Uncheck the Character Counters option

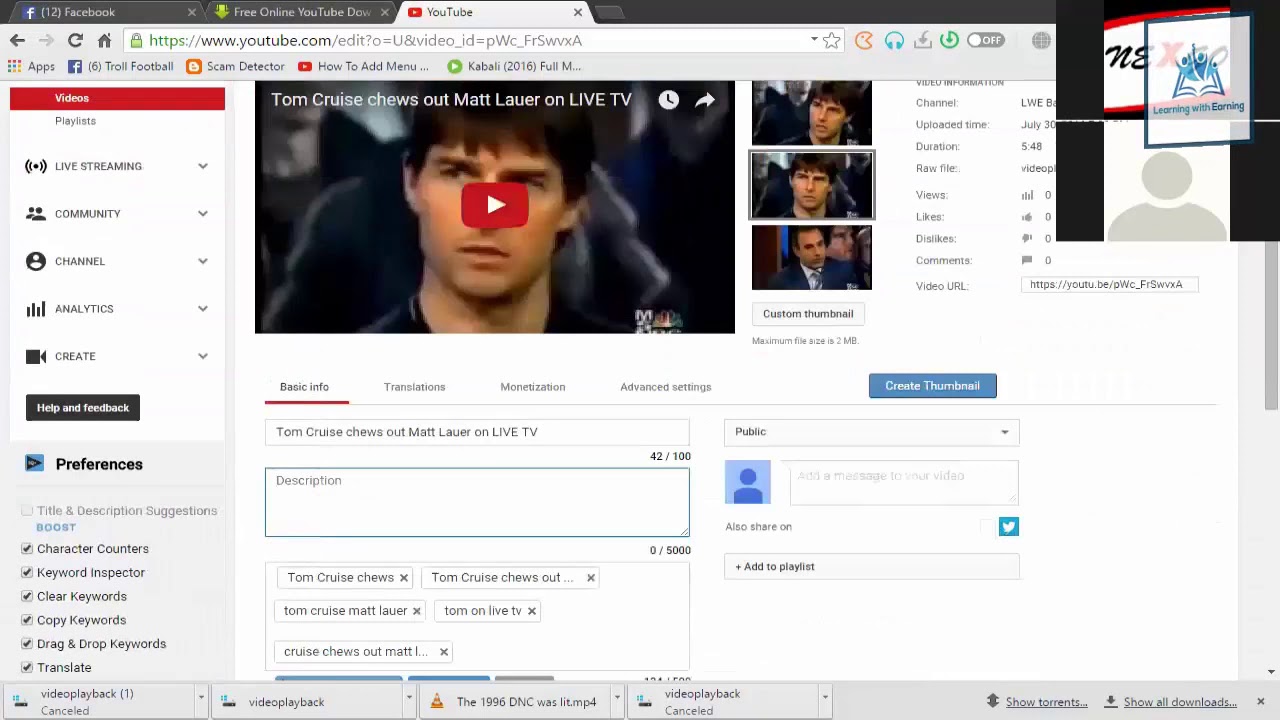27,549
